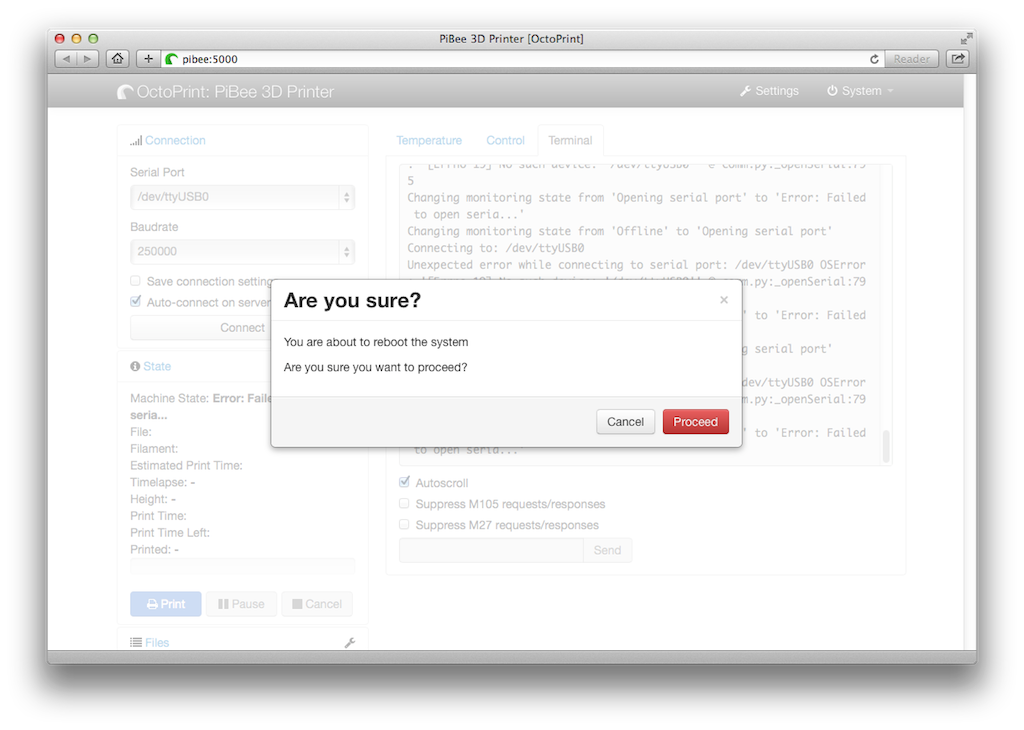Toggle the Autoscroll checkbox
Viewport: 1024px width, 730px height.
click(404, 483)
